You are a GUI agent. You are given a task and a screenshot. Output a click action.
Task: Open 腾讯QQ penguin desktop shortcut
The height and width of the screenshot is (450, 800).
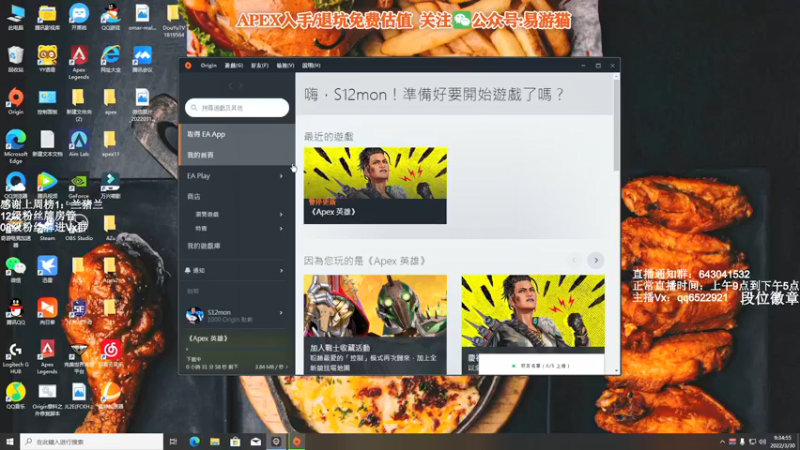pos(16,312)
